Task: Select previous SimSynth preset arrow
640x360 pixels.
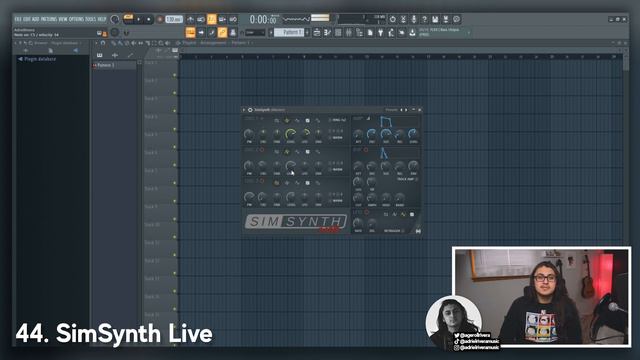Action: [402, 110]
